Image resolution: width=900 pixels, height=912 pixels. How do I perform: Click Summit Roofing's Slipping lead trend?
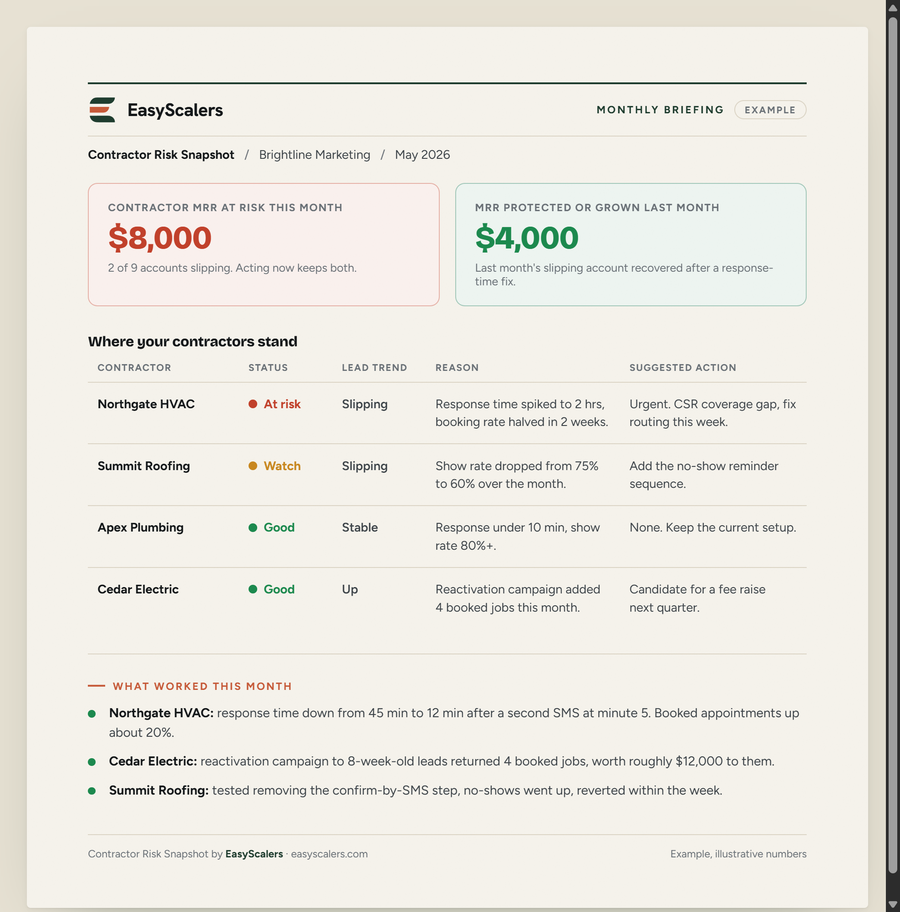point(365,466)
